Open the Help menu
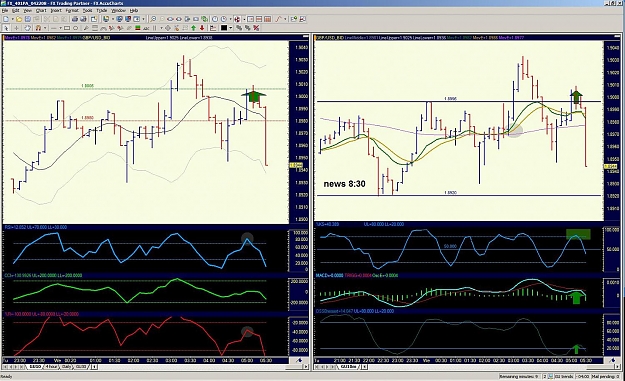 [134, 10]
